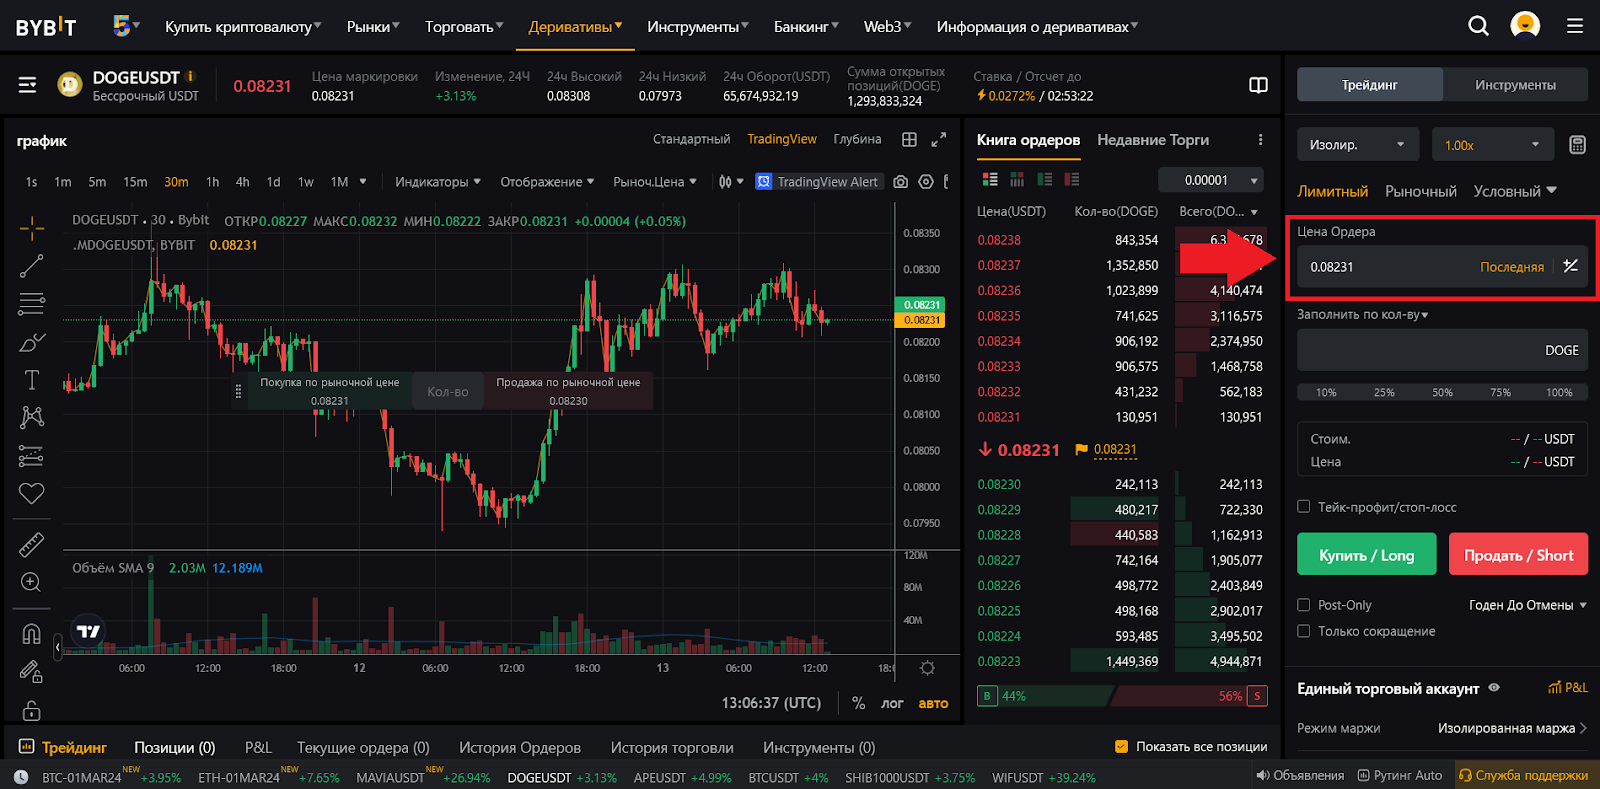Expand the chart to fullscreen
The height and width of the screenshot is (789, 1600).
coord(938,140)
